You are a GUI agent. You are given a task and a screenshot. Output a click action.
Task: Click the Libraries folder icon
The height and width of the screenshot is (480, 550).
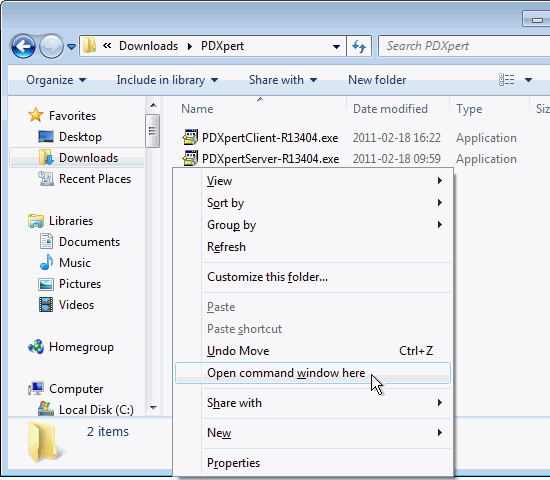coord(36,221)
